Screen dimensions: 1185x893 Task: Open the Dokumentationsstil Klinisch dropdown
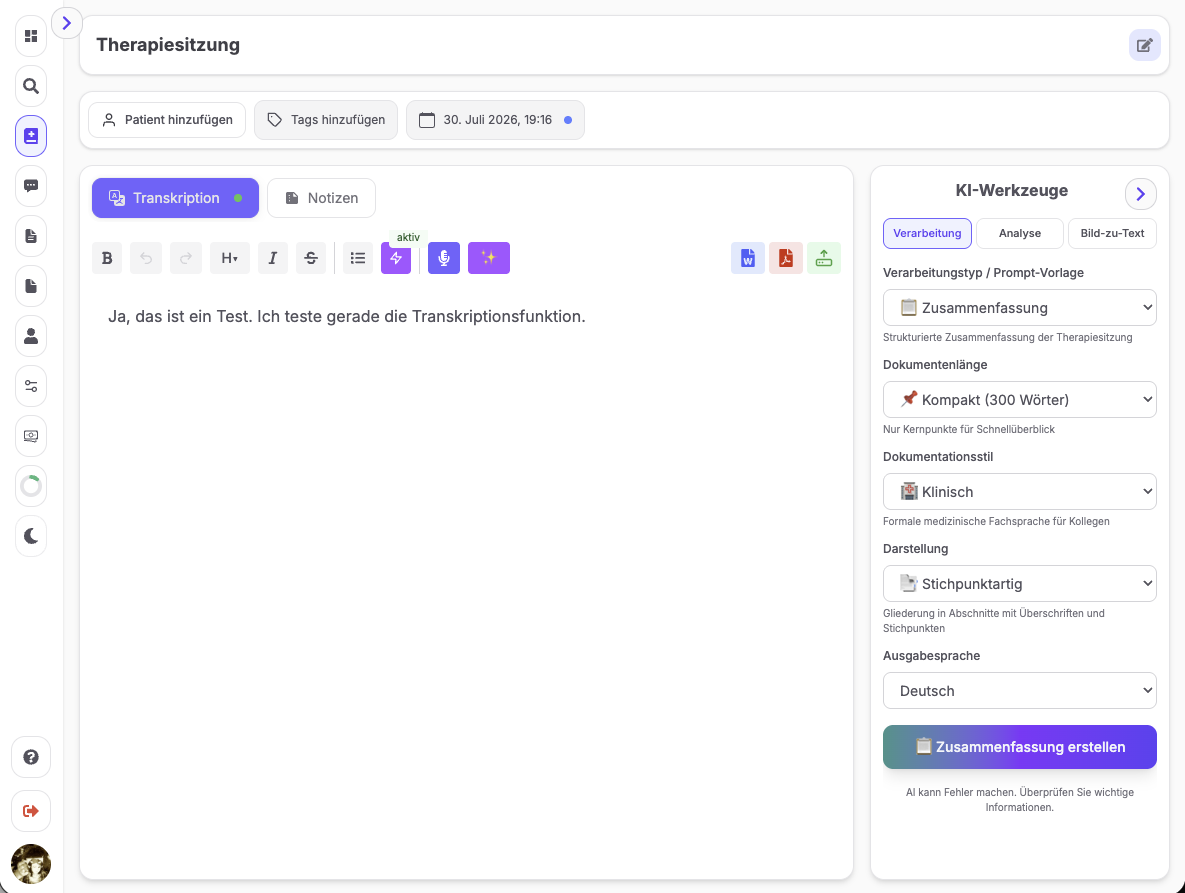1019,492
